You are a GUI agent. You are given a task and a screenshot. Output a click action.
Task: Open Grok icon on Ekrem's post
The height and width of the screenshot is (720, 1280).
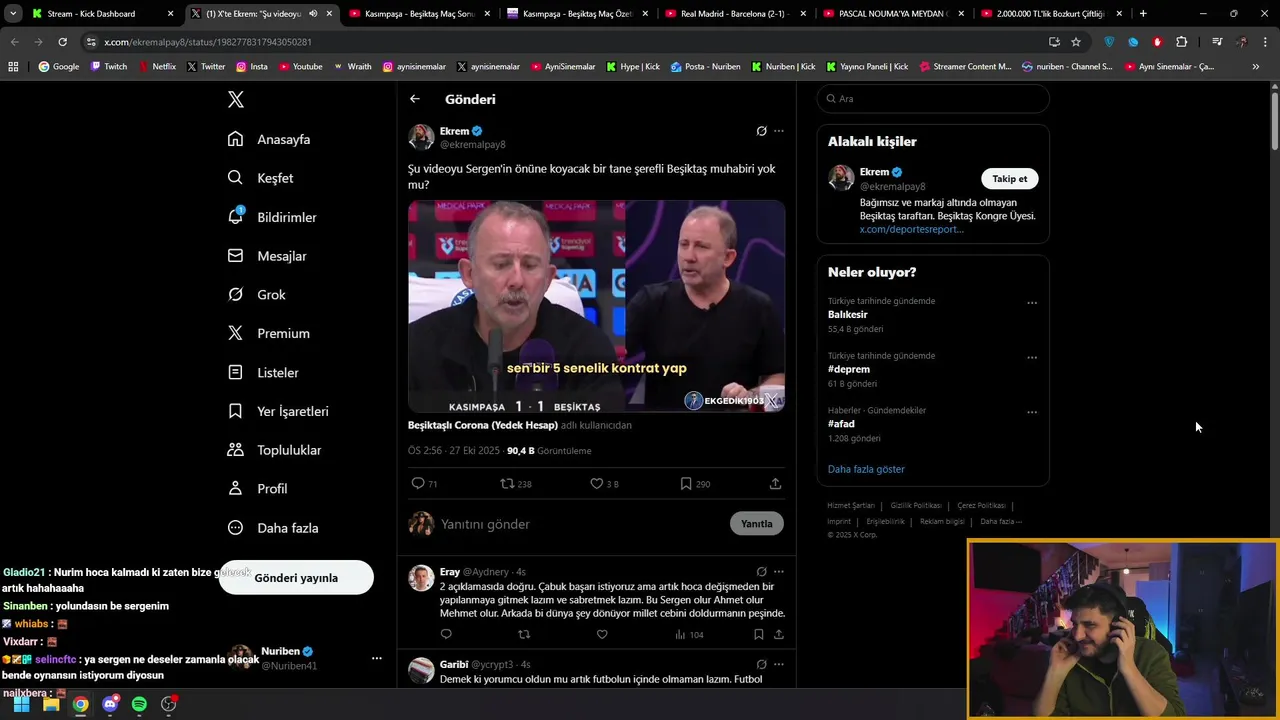[761, 131]
